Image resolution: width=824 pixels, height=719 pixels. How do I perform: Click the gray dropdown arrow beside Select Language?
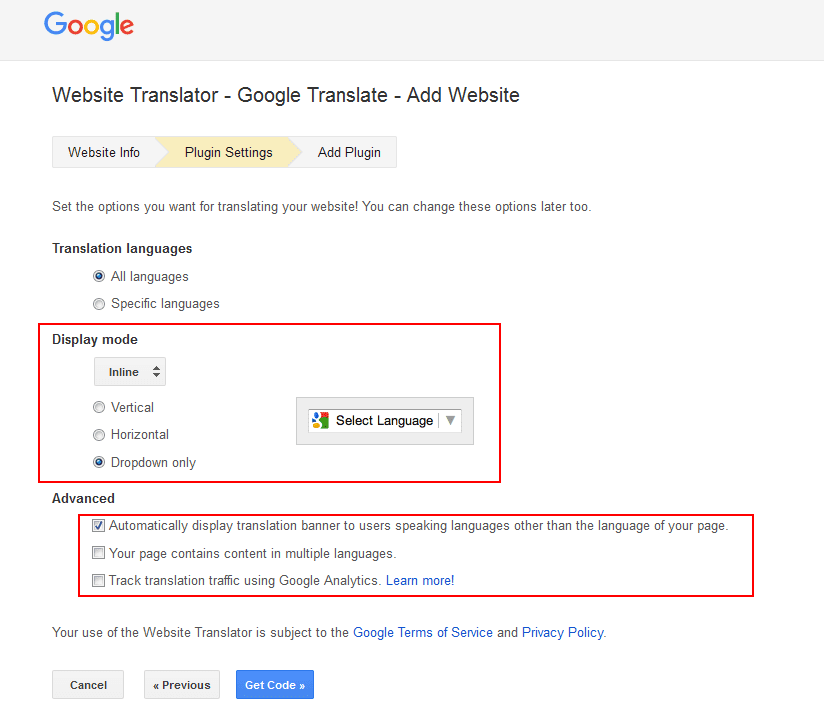click(x=452, y=420)
